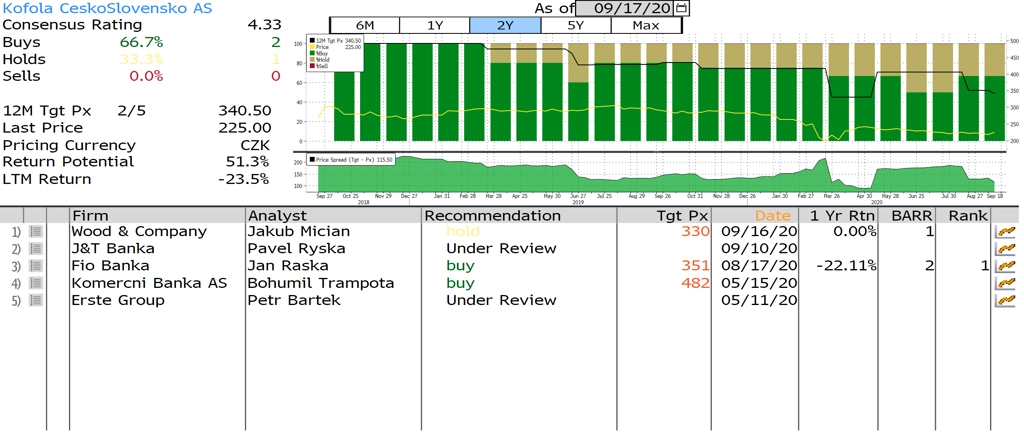Screen dimensions: 1024x434
Task: Open the J&T Banka row detail icon
Action: pos(36,249)
